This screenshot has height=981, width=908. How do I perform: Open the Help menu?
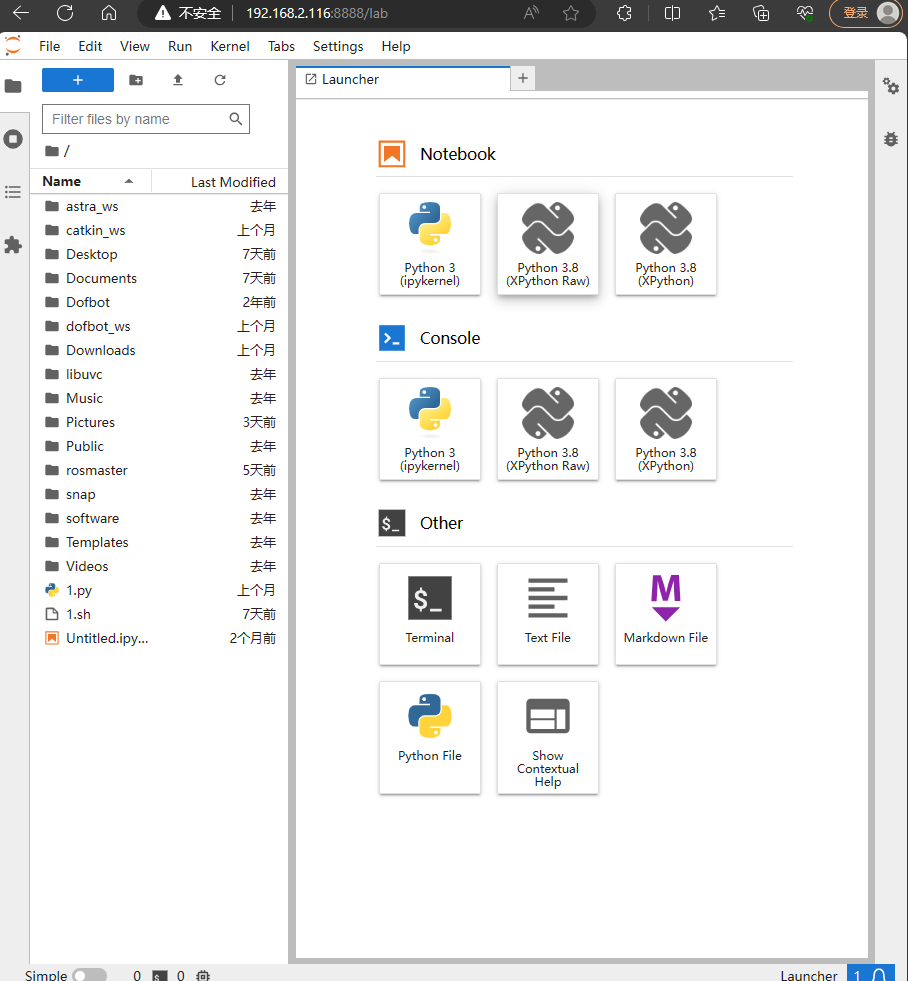coord(395,46)
